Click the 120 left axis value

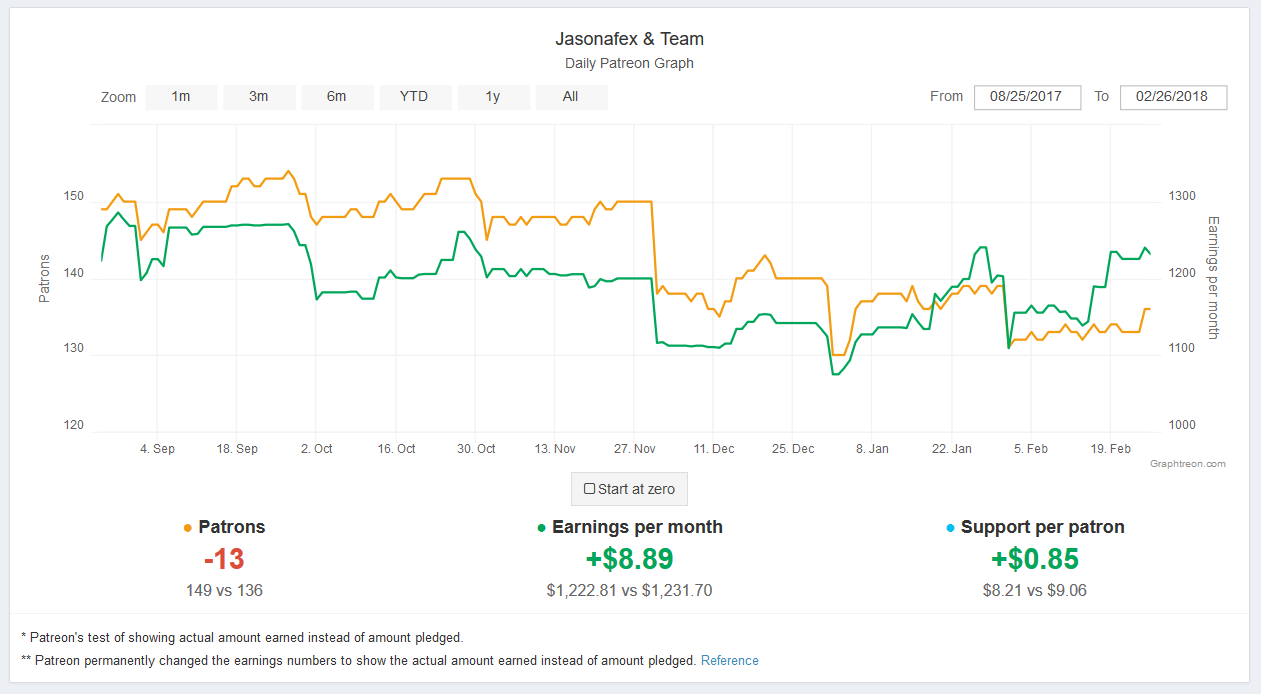tap(74, 425)
